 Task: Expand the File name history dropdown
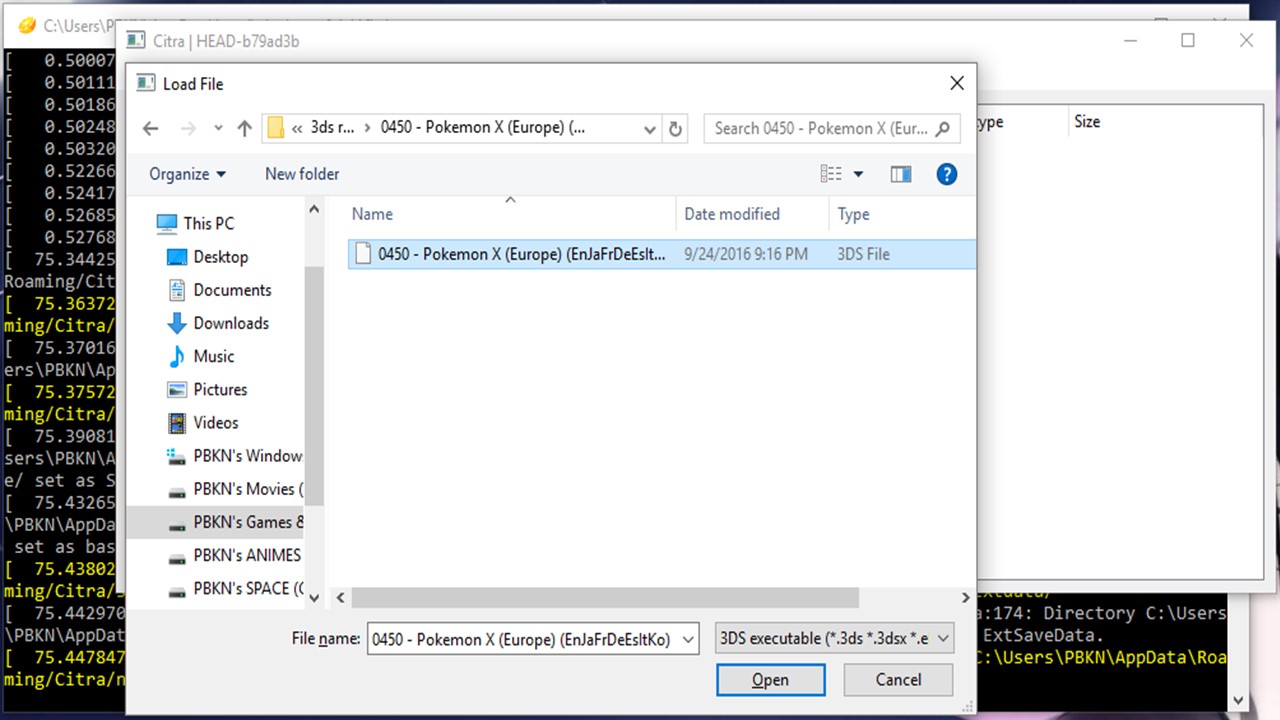687,639
